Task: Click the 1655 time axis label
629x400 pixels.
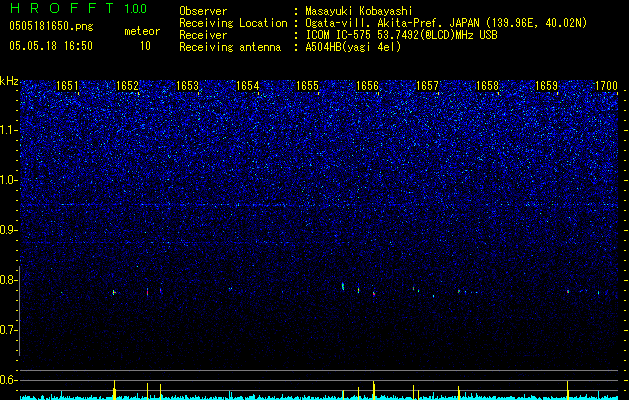Action: [307, 86]
